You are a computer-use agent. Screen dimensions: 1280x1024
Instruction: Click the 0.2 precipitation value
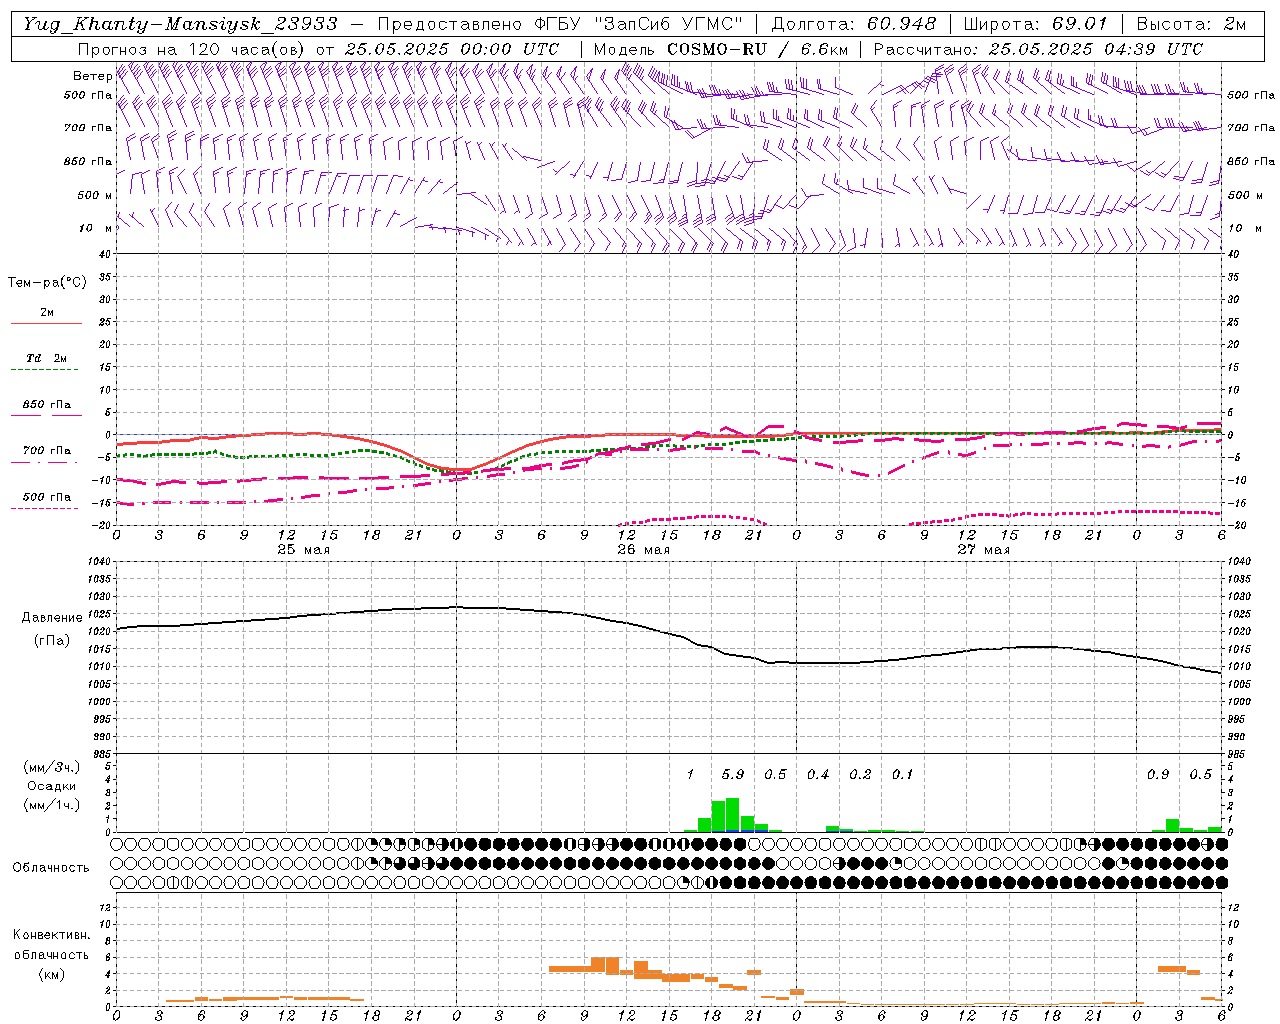click(860, 775)
